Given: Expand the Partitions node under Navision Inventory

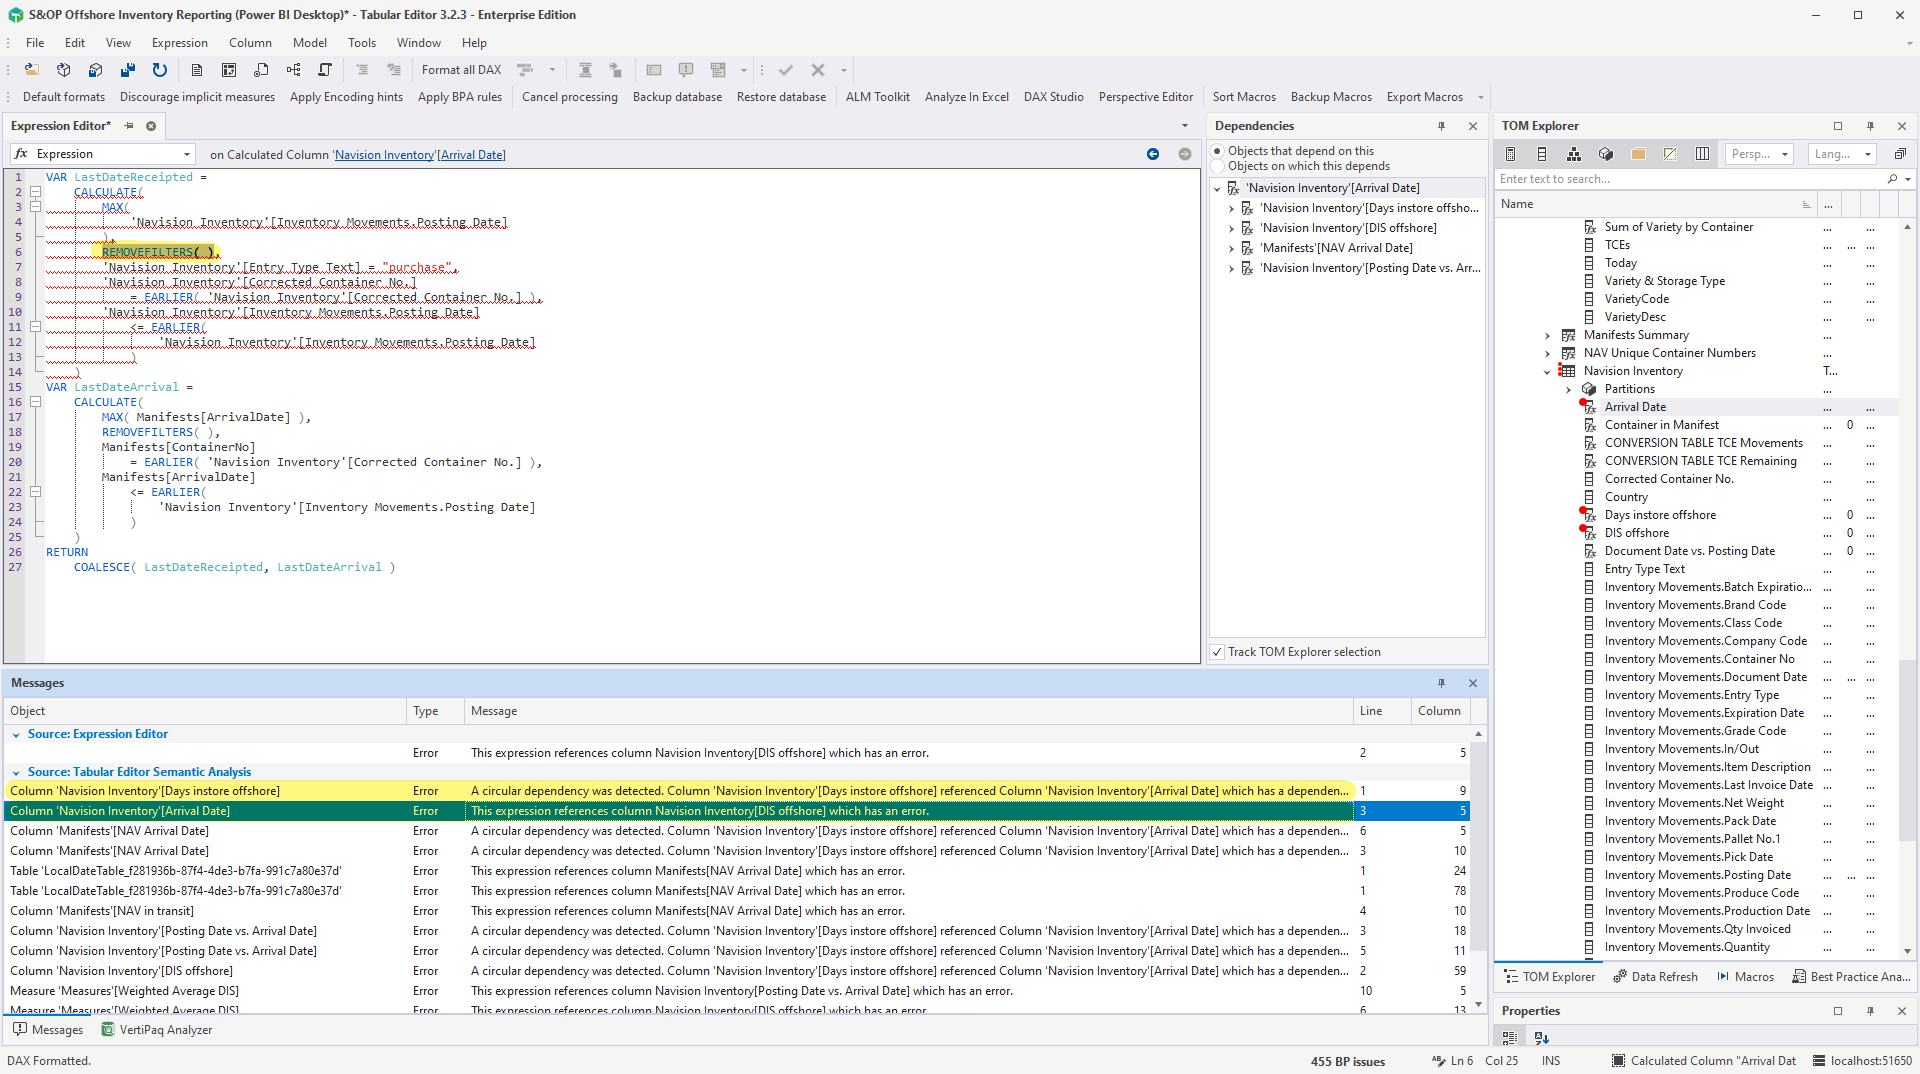Looking at the screenshot, I should coord(1567,389).
